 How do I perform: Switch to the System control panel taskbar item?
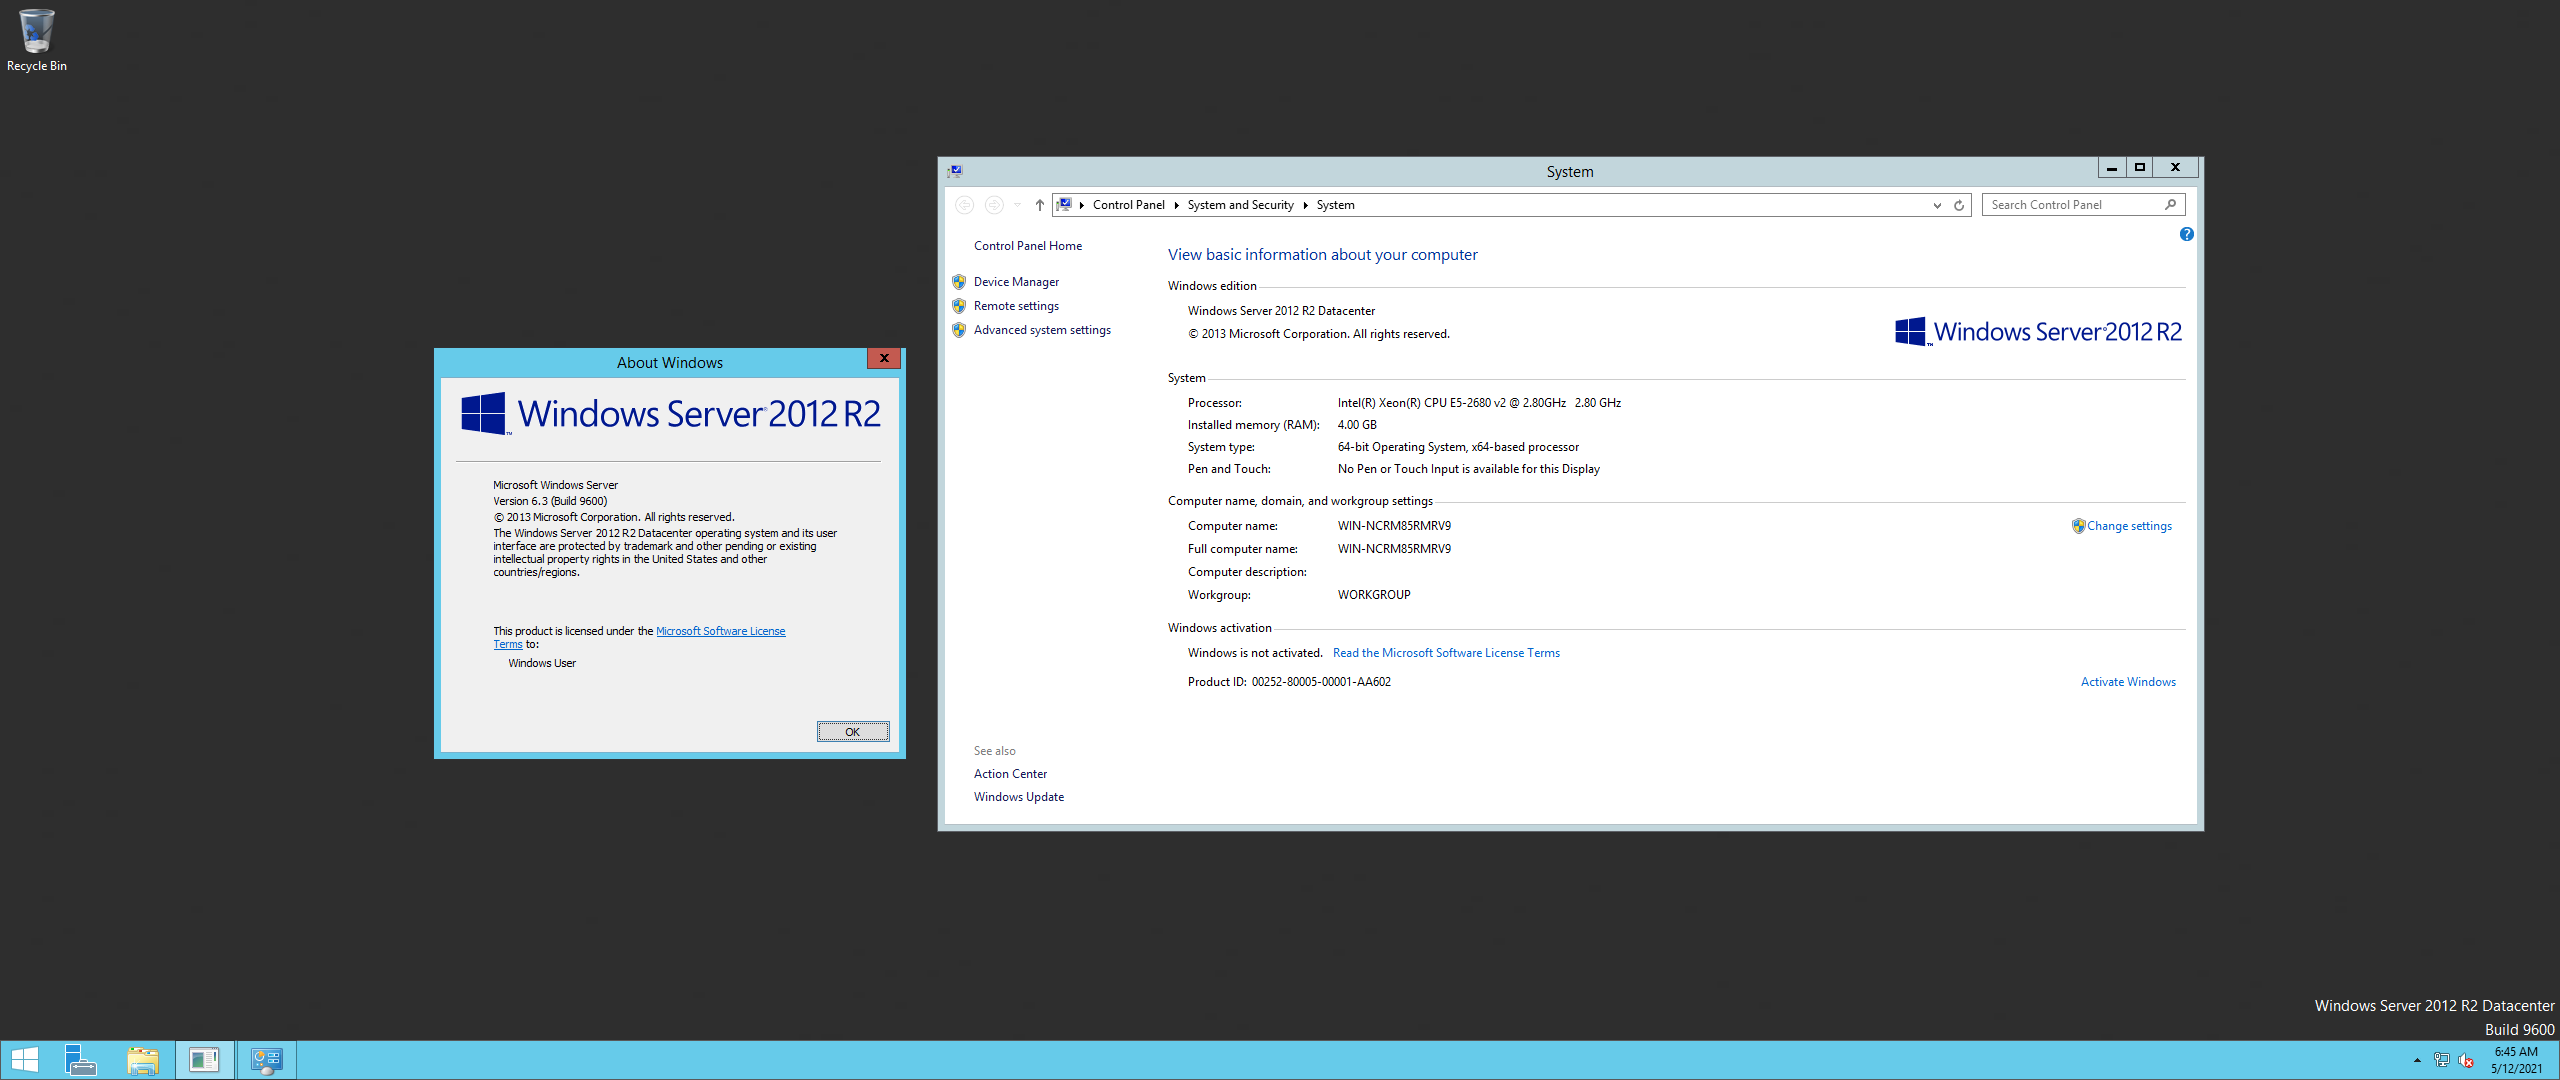pos(267,1060)
